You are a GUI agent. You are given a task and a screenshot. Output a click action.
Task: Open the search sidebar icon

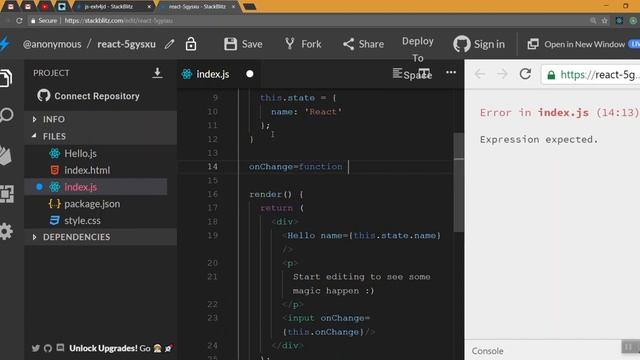[x=7, y=115]
